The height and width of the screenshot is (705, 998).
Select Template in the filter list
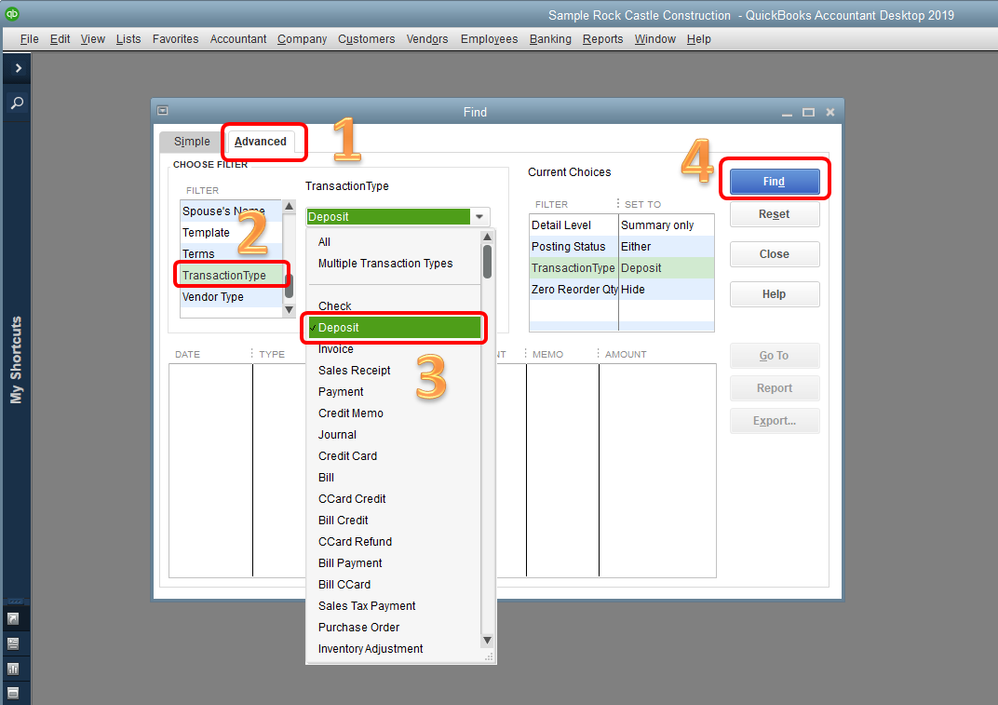coord(231,232)
